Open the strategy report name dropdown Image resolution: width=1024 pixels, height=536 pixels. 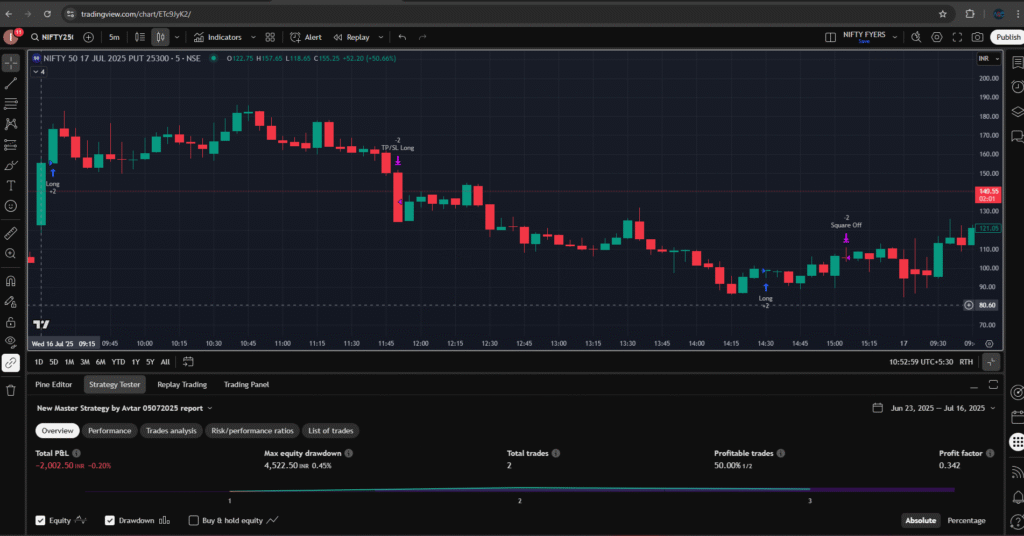click(x=125, y=408)
